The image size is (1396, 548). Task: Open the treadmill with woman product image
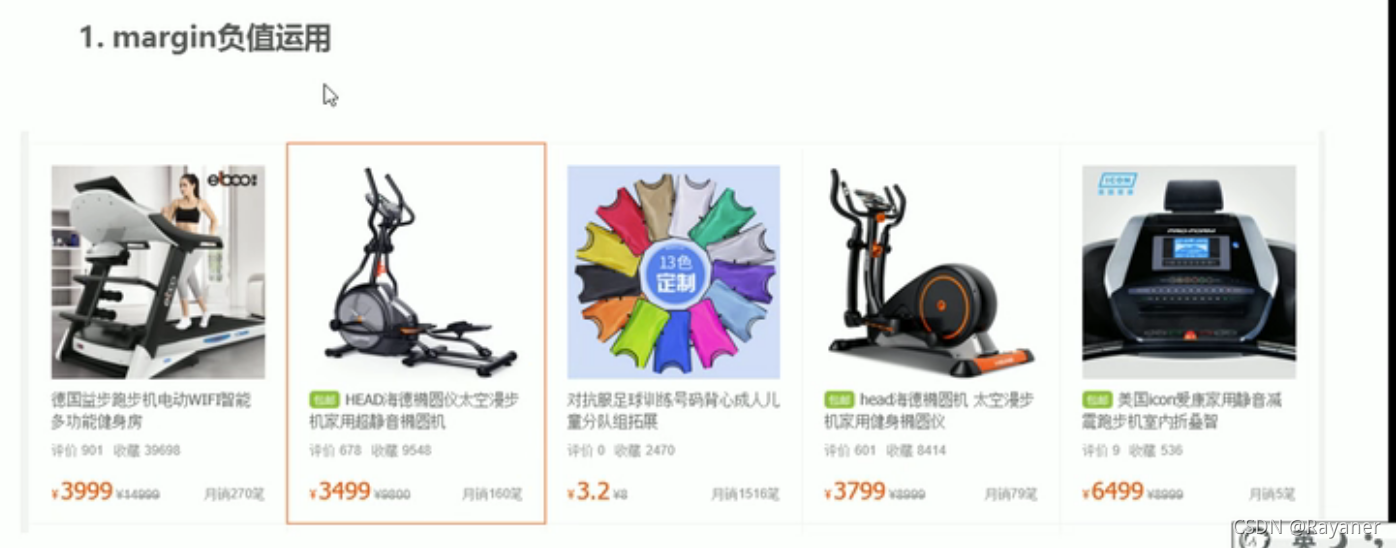[158, 272]
